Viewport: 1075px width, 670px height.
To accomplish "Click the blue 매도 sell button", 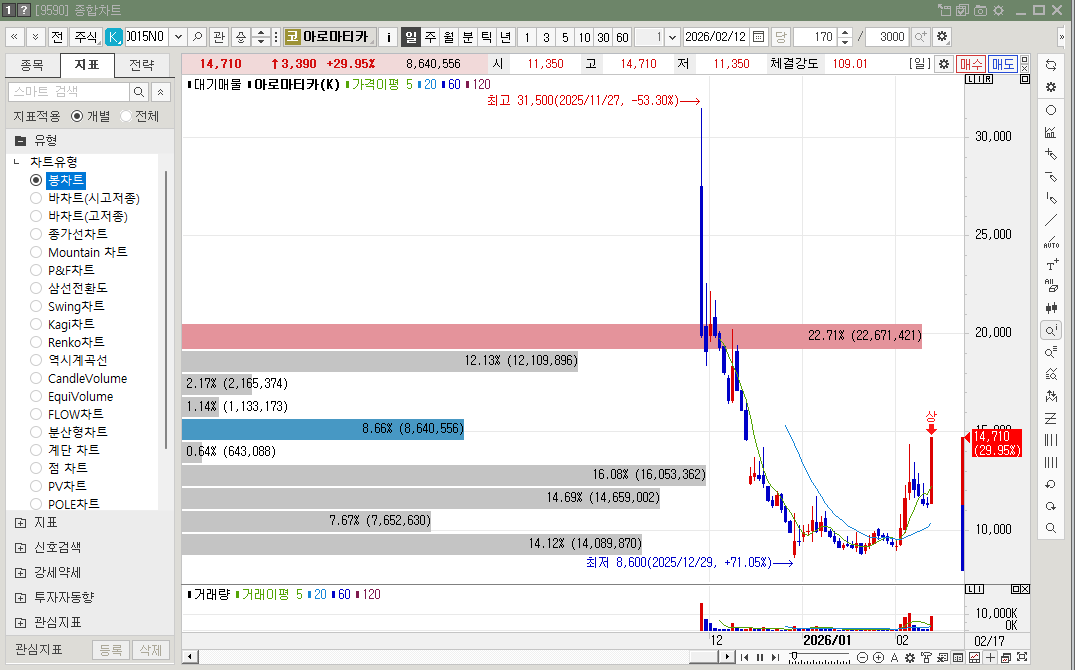I will [1003, 64].
